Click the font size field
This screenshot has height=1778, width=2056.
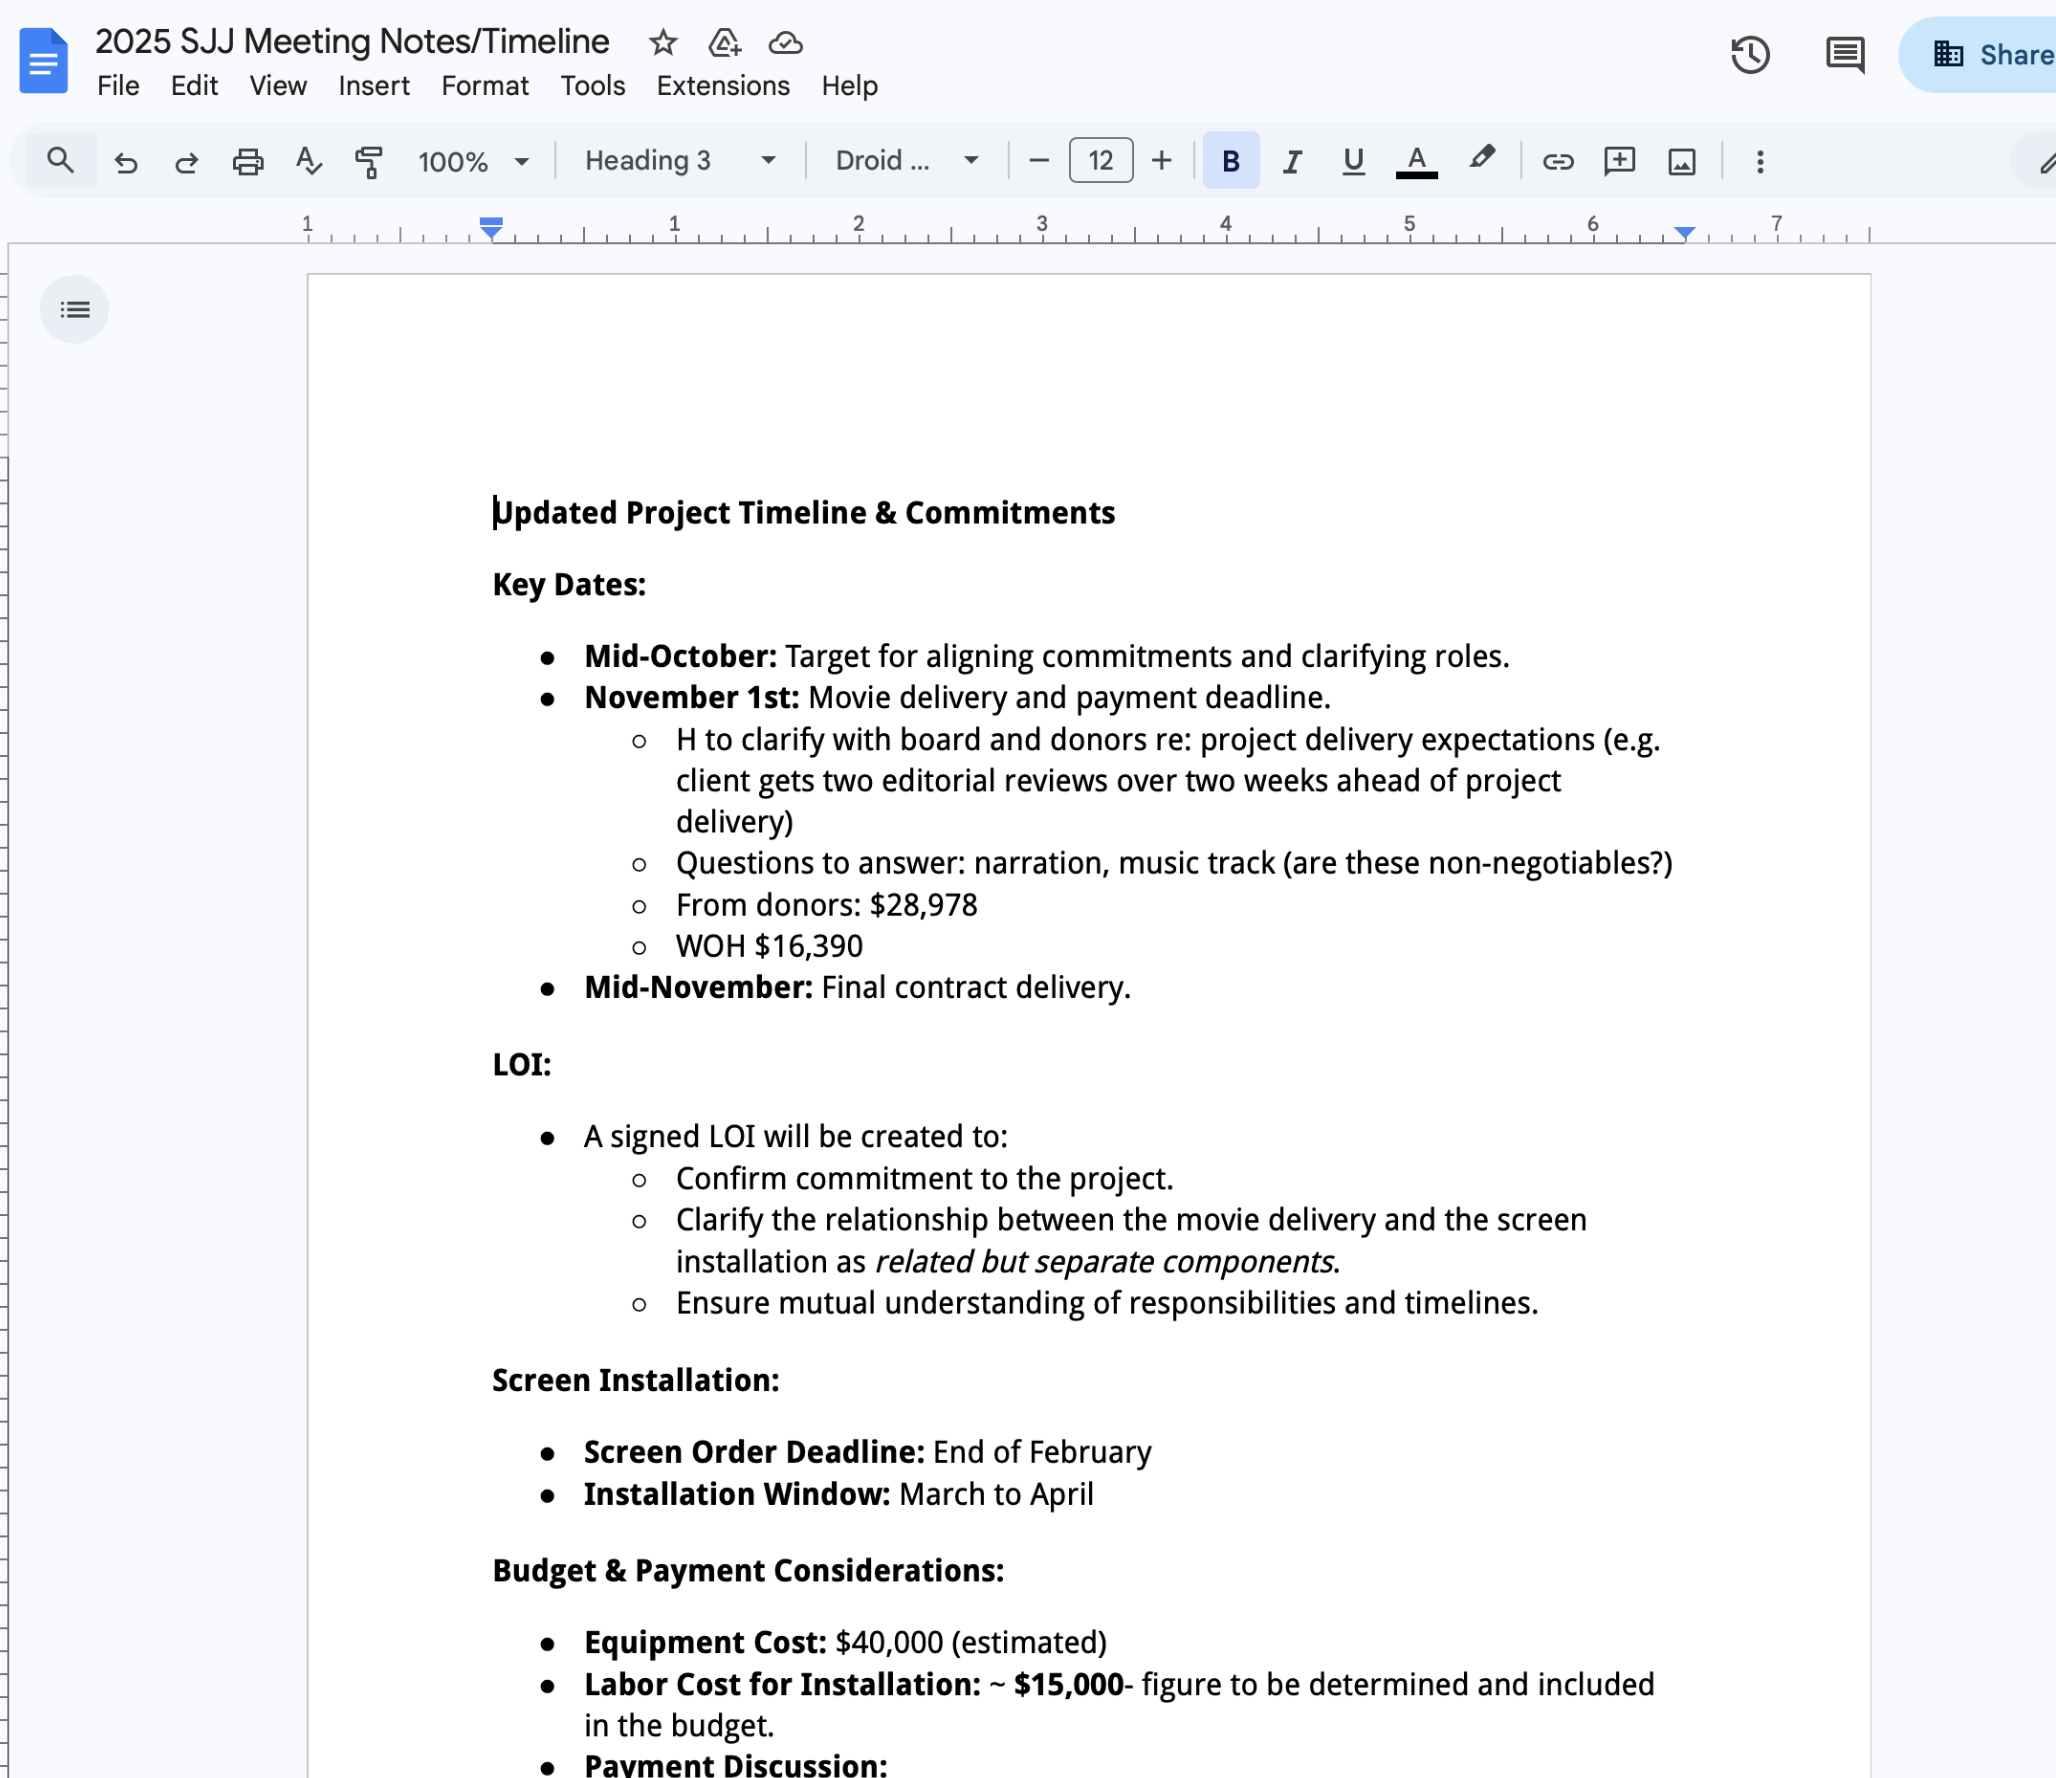pyautogui.click(x=1100, y=161)
